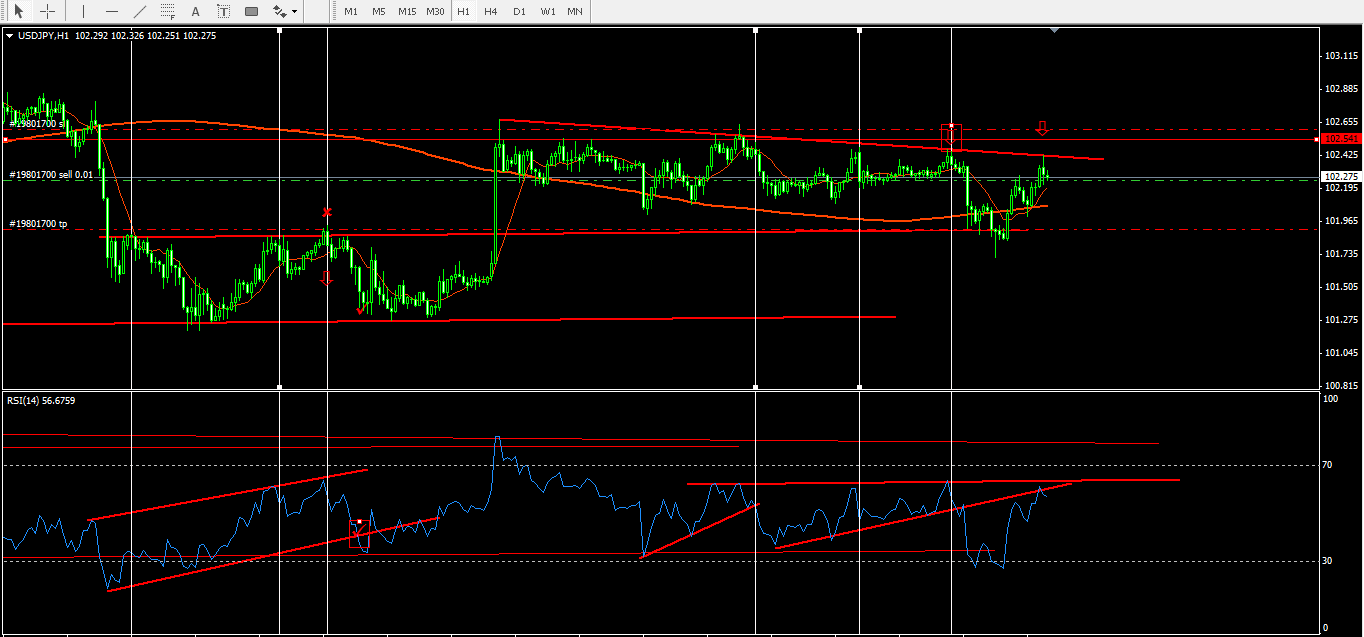The width and height of the screenshot is (1364, 637).
Task: Click the triangle before USDJPY,H1 title
Action: click(x=10, y=35)
